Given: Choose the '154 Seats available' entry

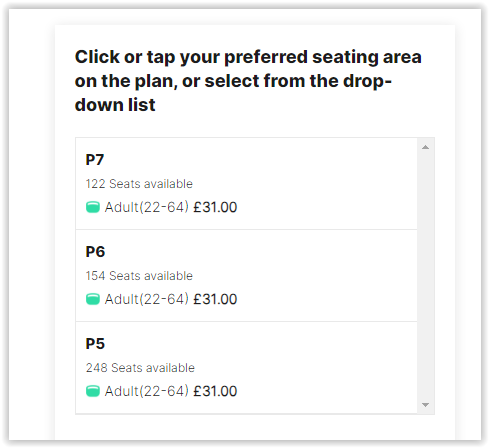Looking at the screenshot, I should [x=139, y=276].
